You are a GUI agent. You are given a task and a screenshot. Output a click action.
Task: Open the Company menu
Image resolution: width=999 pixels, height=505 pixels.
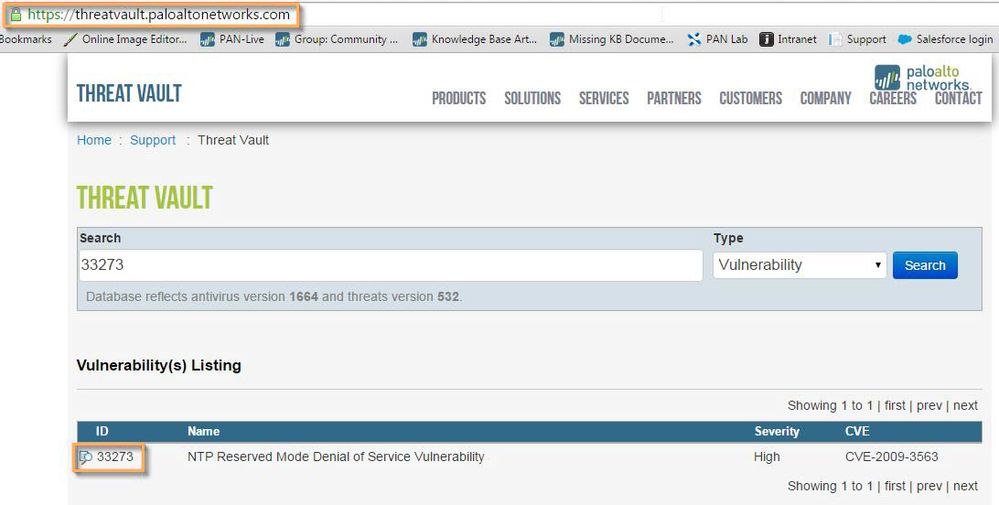[x=826, y=98]
